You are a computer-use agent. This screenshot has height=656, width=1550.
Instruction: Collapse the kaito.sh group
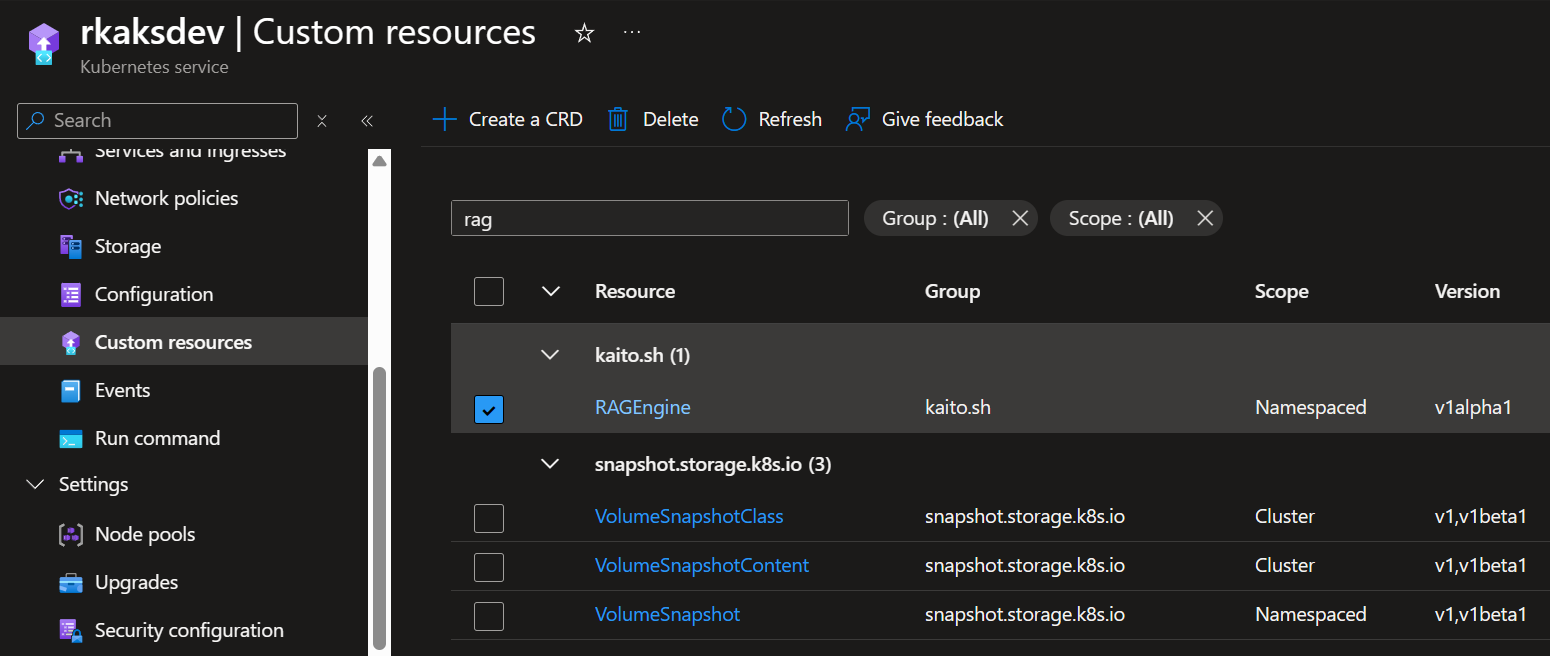[x=550, y=355]
